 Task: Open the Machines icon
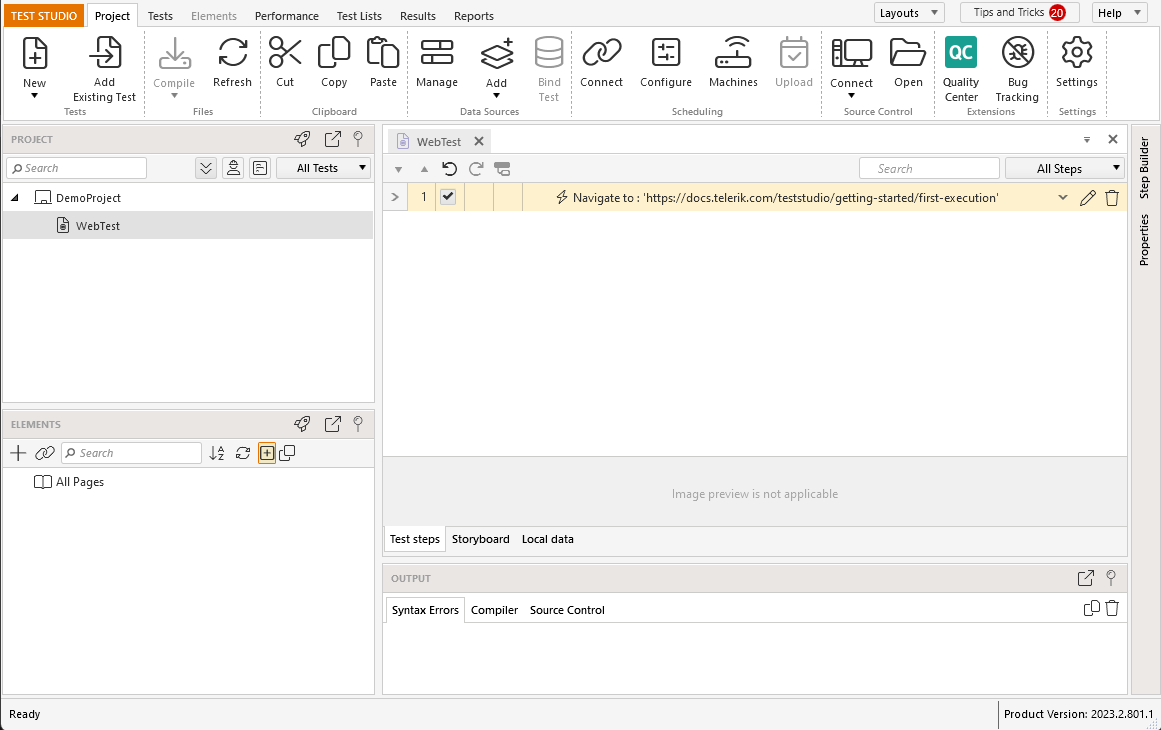click(733, 53)
